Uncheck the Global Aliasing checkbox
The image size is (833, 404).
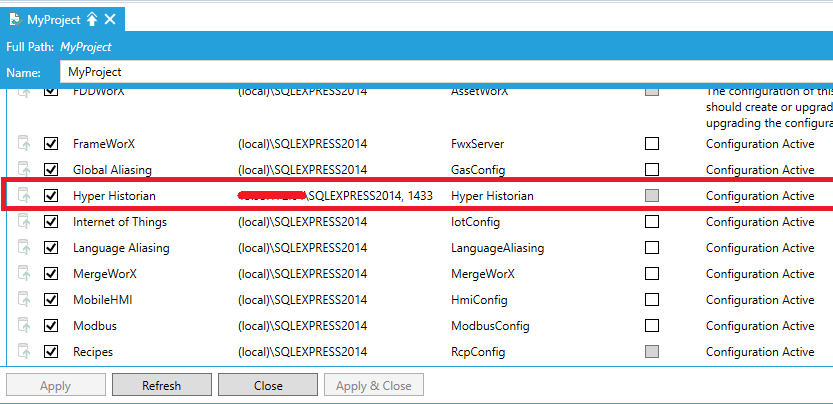point(51,170)
